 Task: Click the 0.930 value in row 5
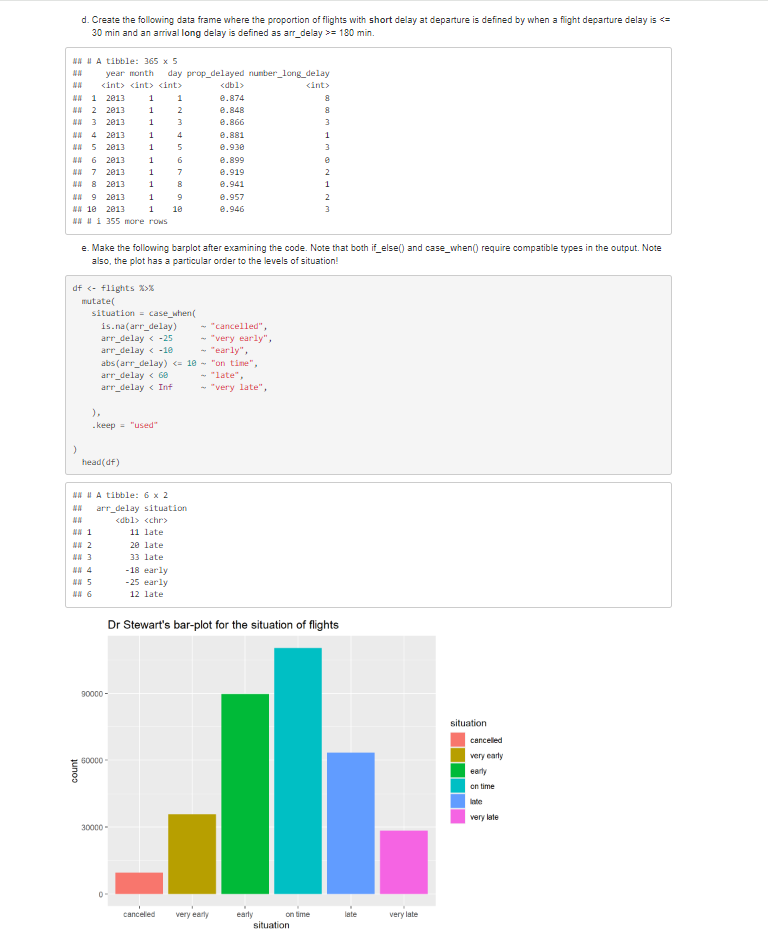tap(232, 147)
